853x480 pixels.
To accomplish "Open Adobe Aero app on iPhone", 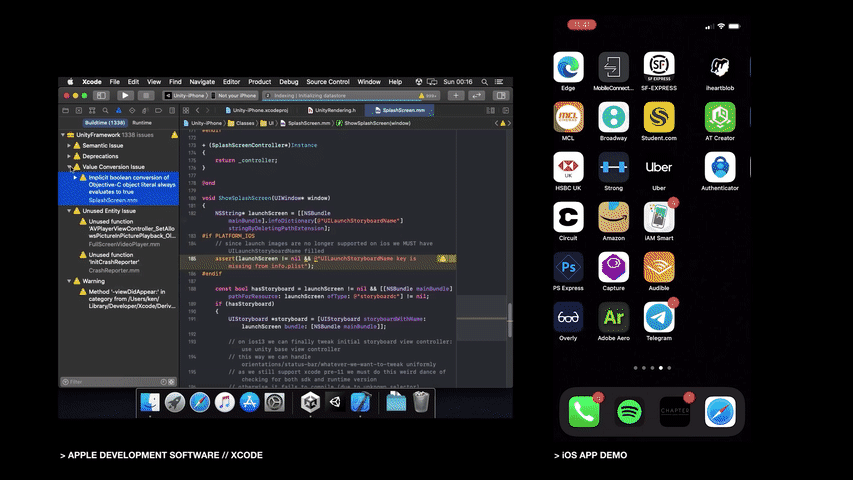I will pyautogui.click(x=614, y=317).
